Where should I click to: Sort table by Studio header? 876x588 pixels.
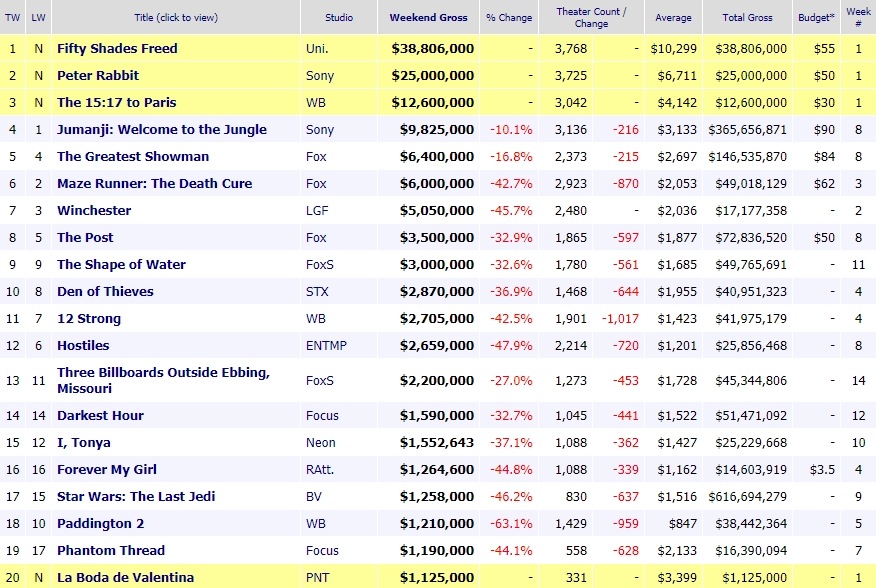[339, 17]
